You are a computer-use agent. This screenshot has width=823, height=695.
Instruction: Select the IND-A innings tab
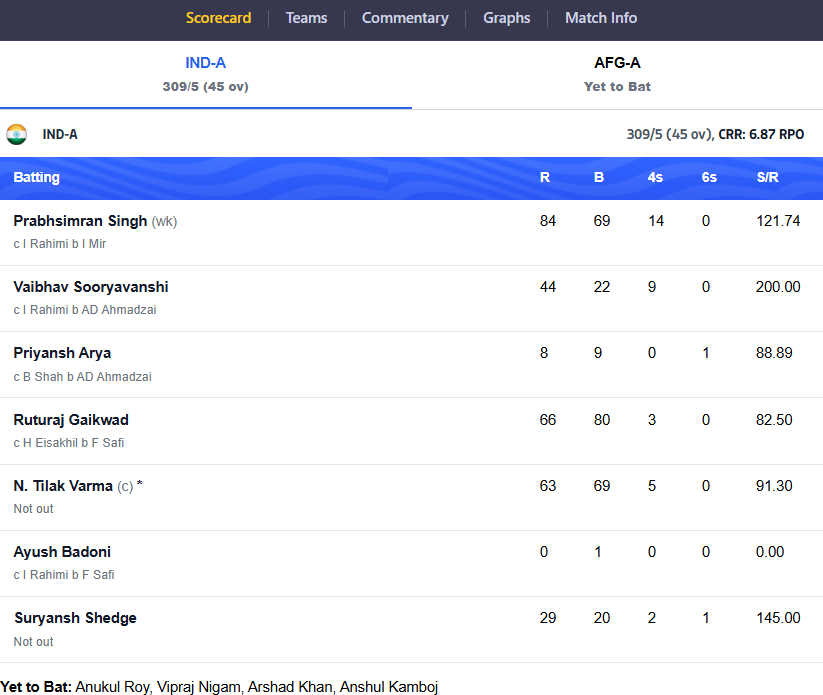(x=206, y=75)
